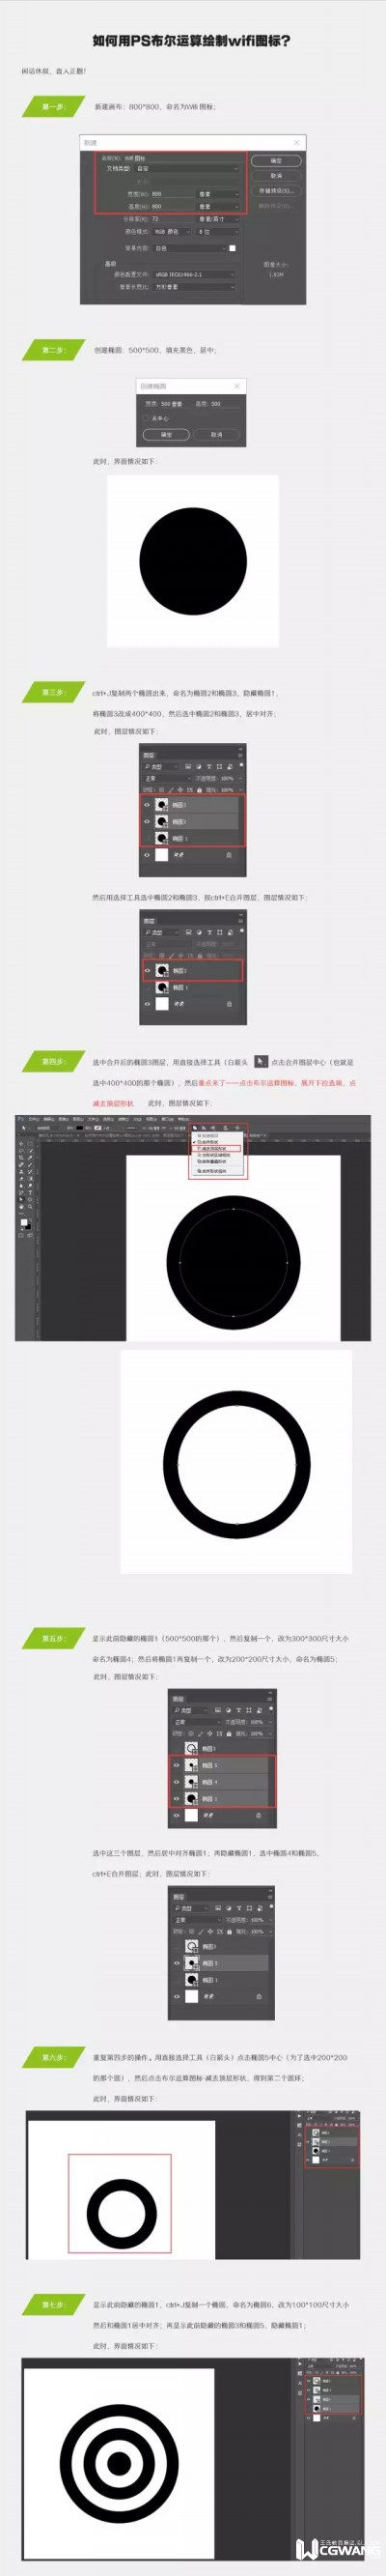Viewport: 386px width, 2576px height.
Task: Open the 图层 panel menu icon above 椭圆2
Action: [x=241, y=756]
